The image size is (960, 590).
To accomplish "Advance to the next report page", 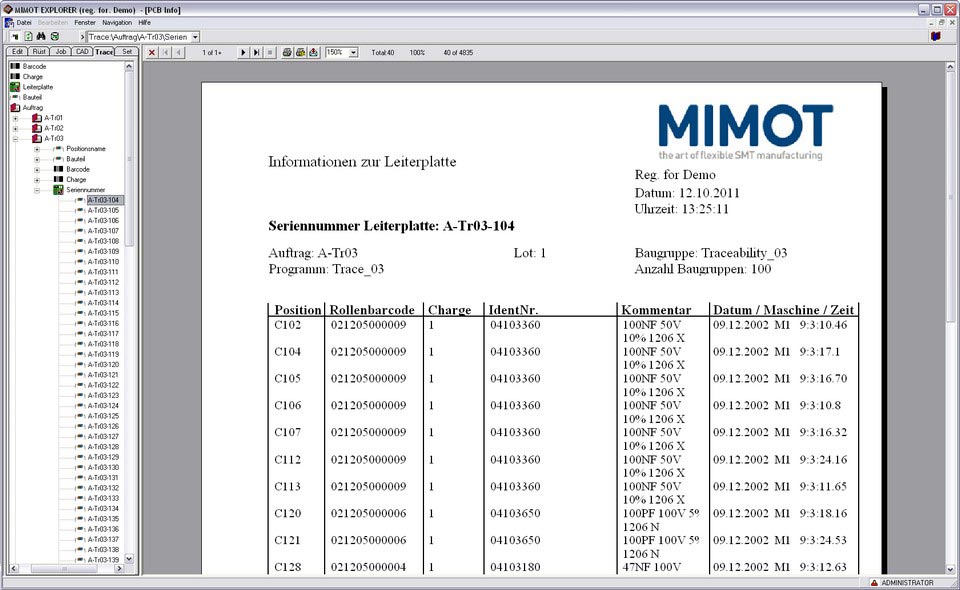I will pos(243,53).
